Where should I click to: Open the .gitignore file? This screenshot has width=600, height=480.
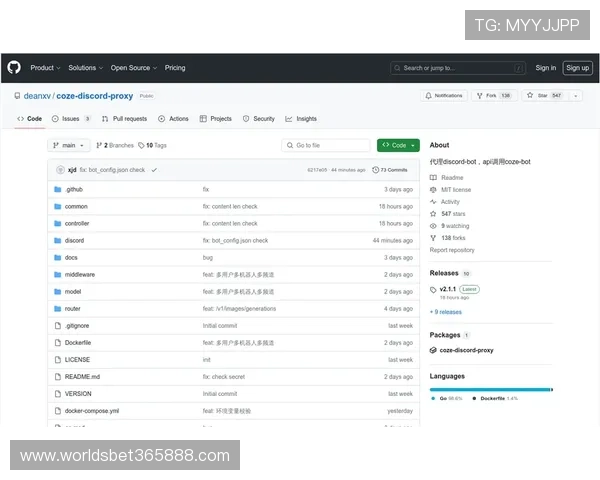[x=77, y=326]
